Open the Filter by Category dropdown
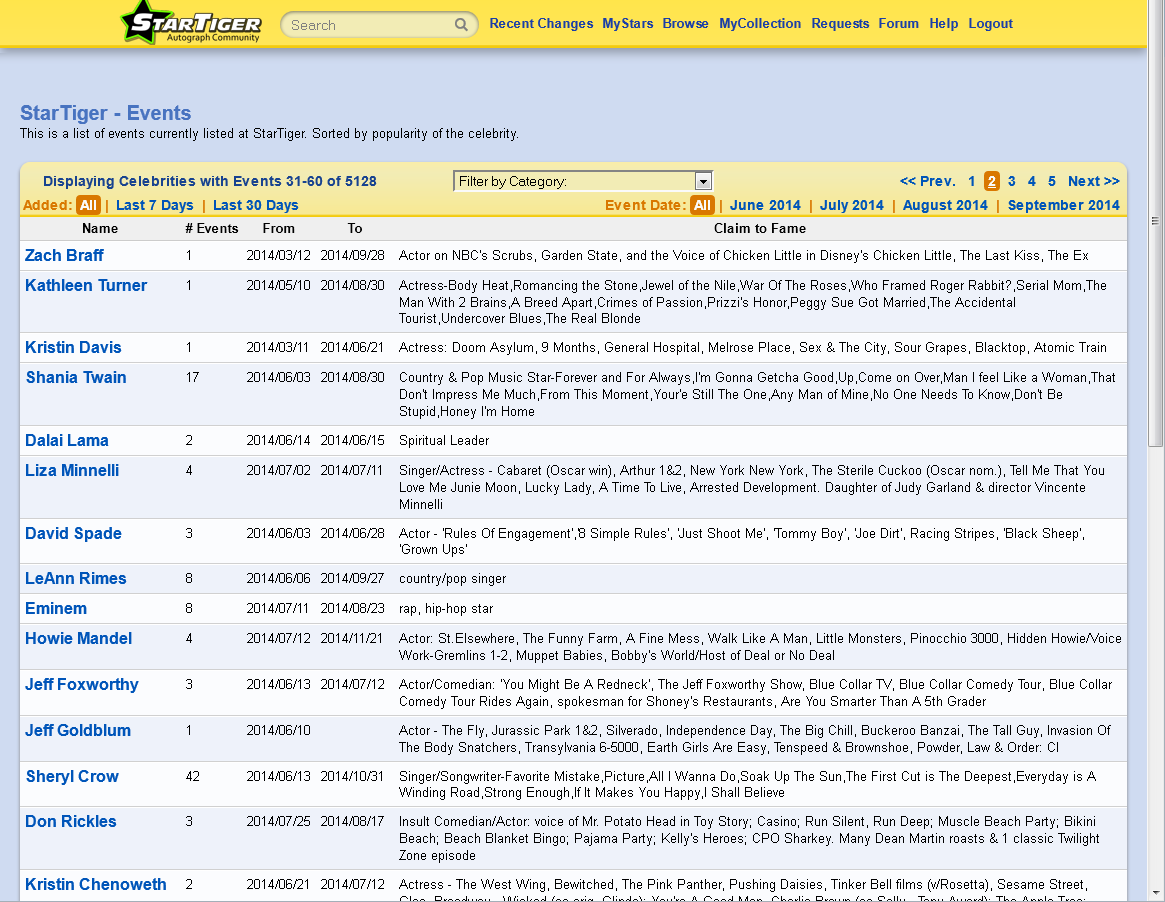The image size is (1165, 902). [x=583, y=181]
